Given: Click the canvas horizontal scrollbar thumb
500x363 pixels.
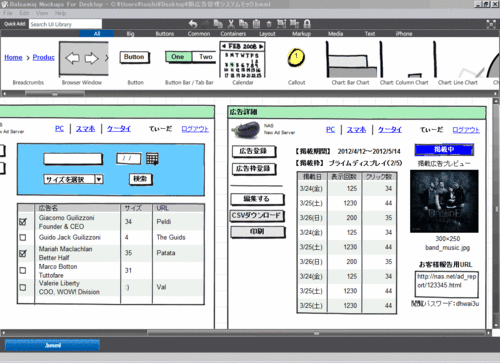Looking at the screenshot, I should (x=316, y=333).
